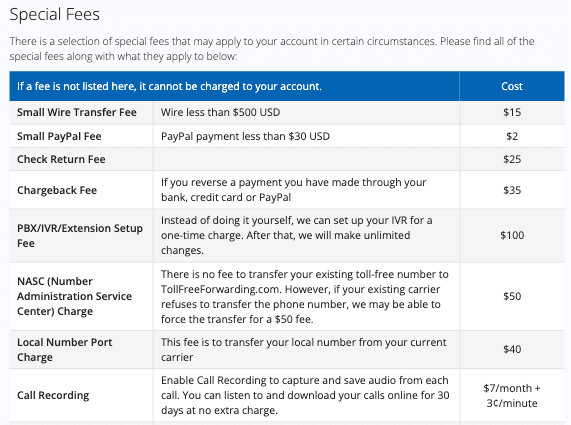Image resolution: width=571 pixels, height=425 pixels.
Task: Click the $7/month call recording cost
Action: [512, 396]
